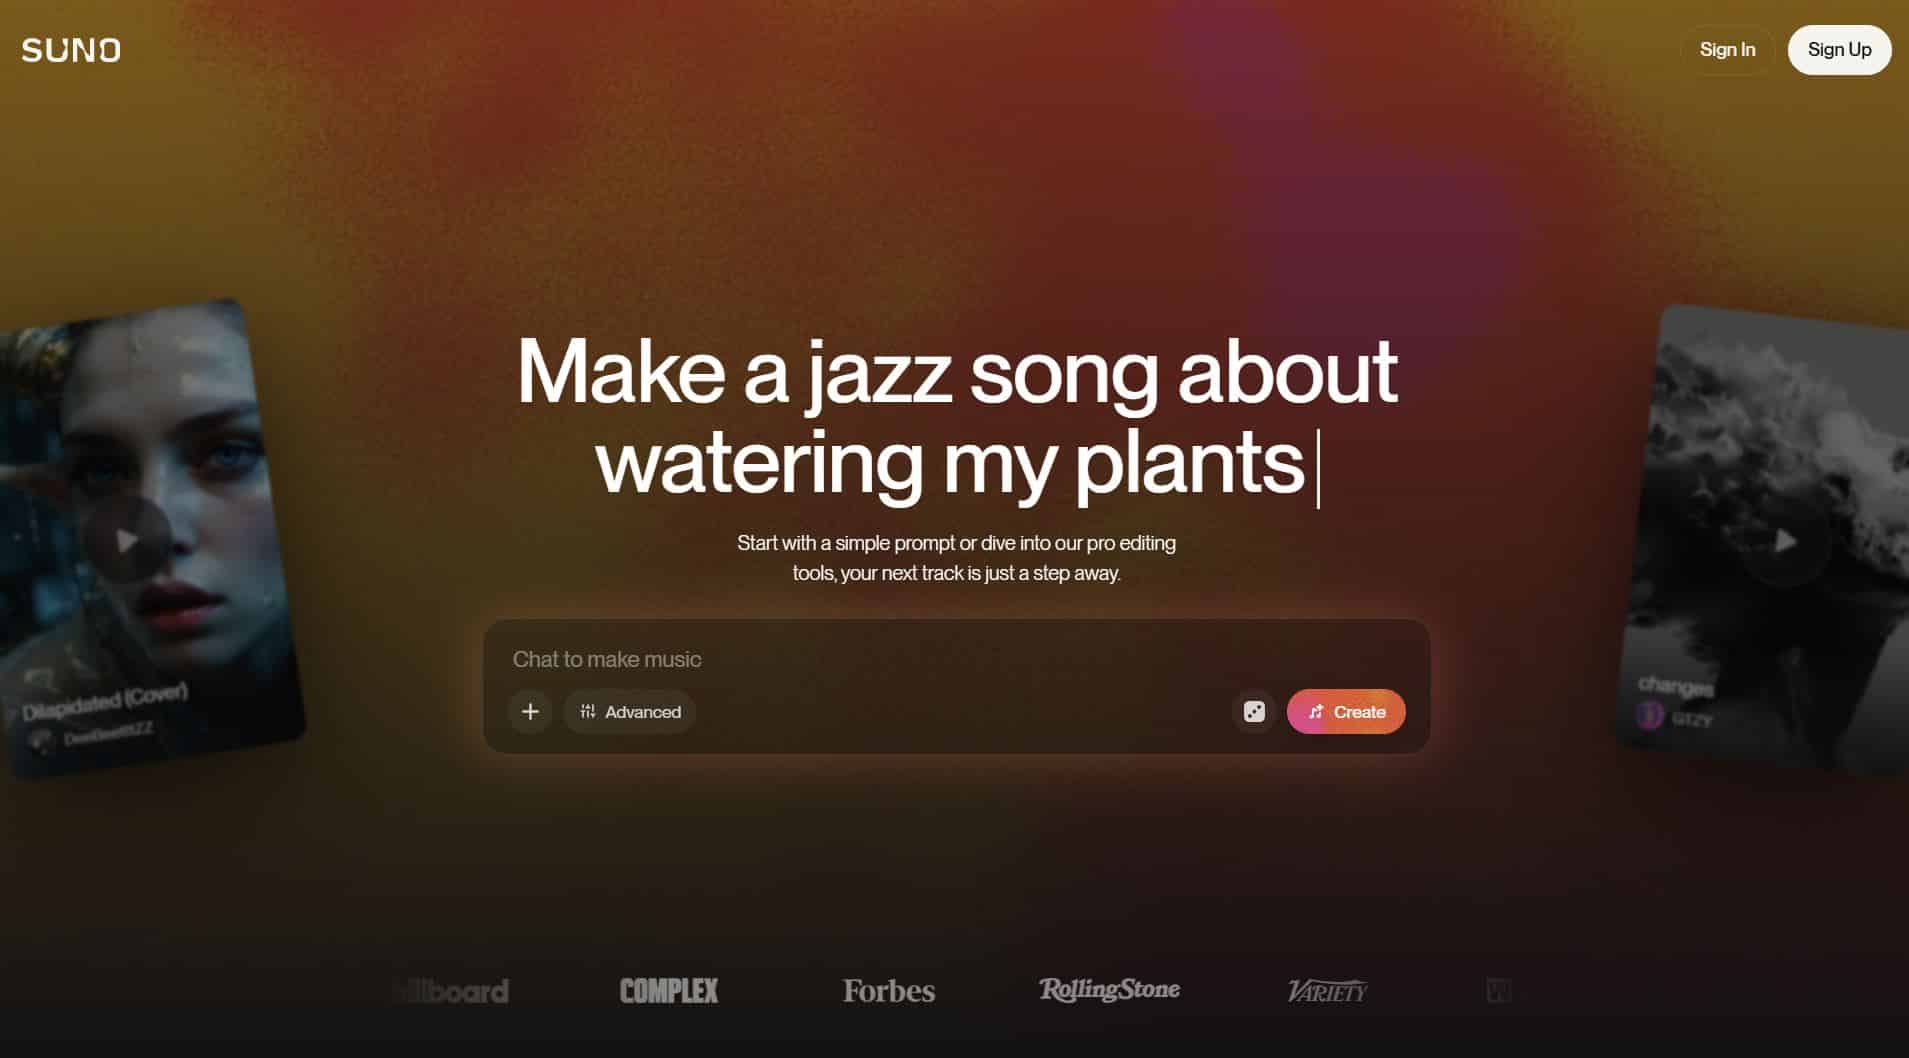Click the dice random prompt icon

tap(1254, 712)
